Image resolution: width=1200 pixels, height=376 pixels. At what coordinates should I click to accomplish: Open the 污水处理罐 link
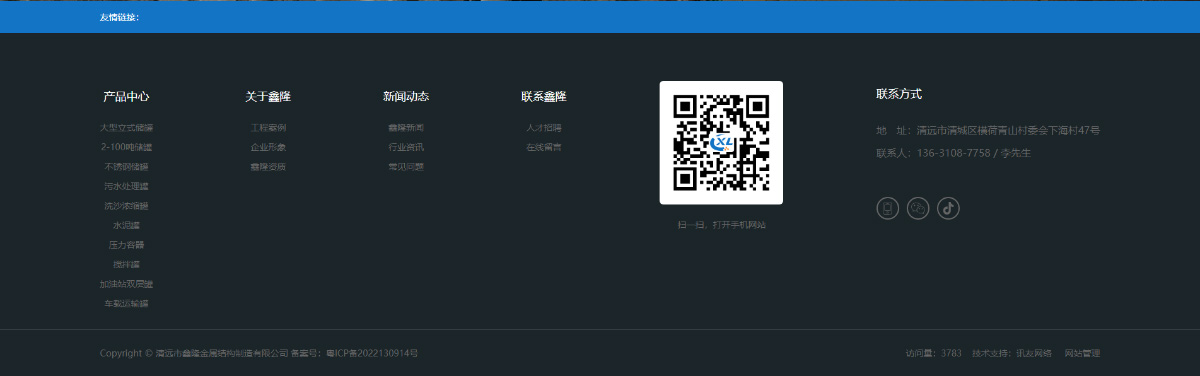(x=126, y=186)
